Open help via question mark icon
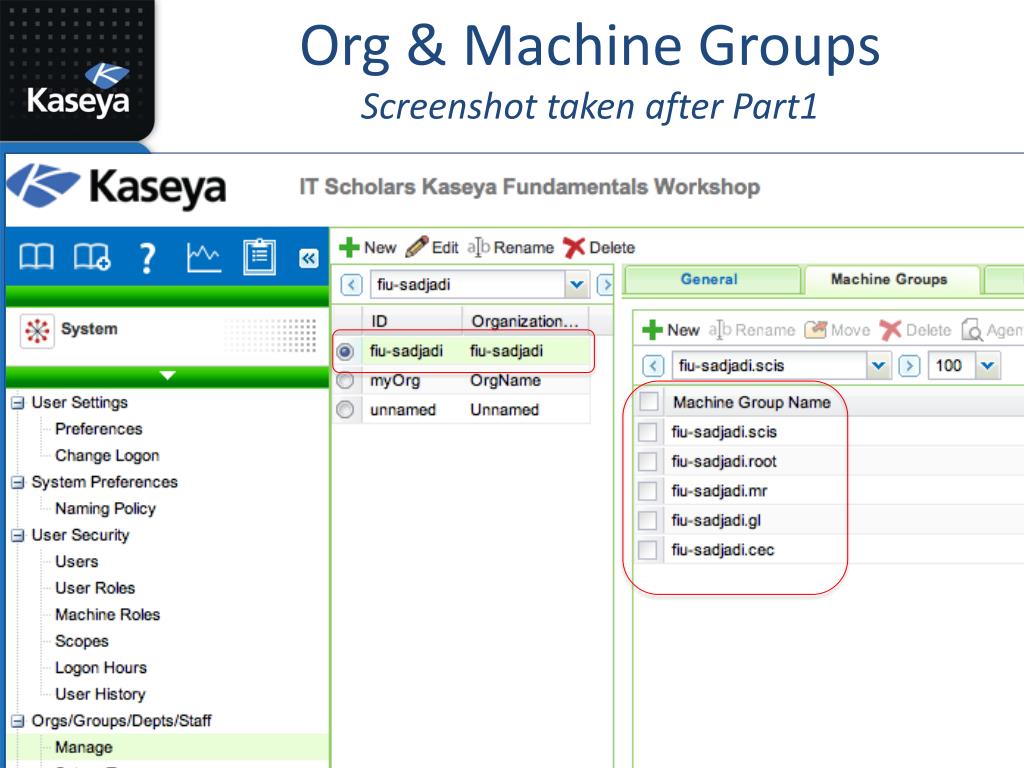1024x768 pixels. (148, 258)
